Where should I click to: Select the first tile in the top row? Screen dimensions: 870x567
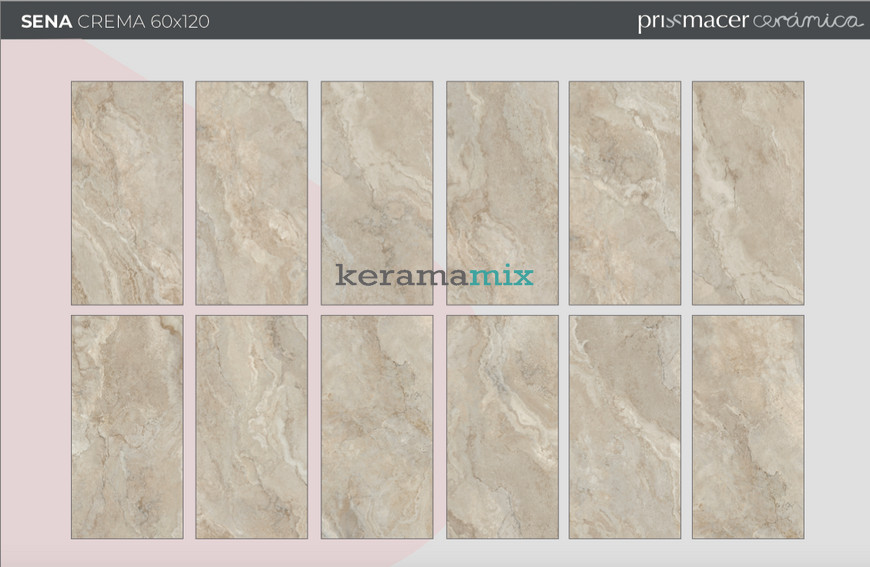click(x=127, y=193)
